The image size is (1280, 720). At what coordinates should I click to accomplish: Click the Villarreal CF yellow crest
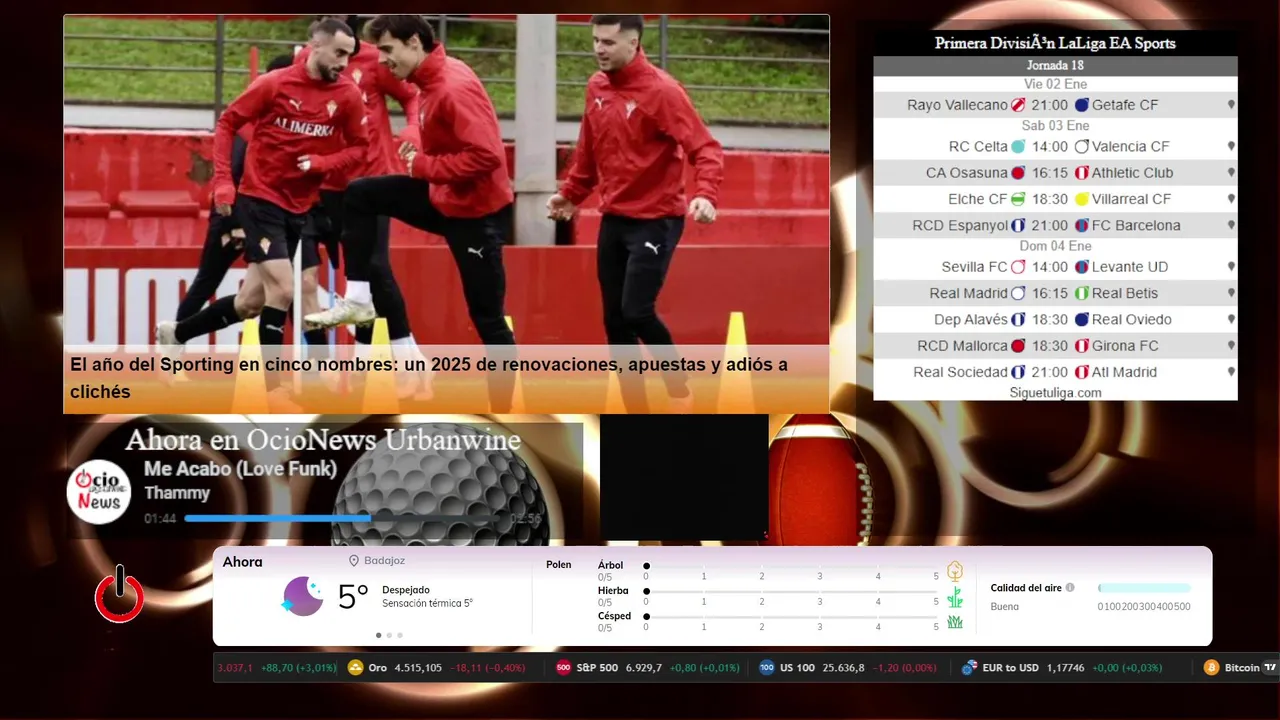(1082, 199)
